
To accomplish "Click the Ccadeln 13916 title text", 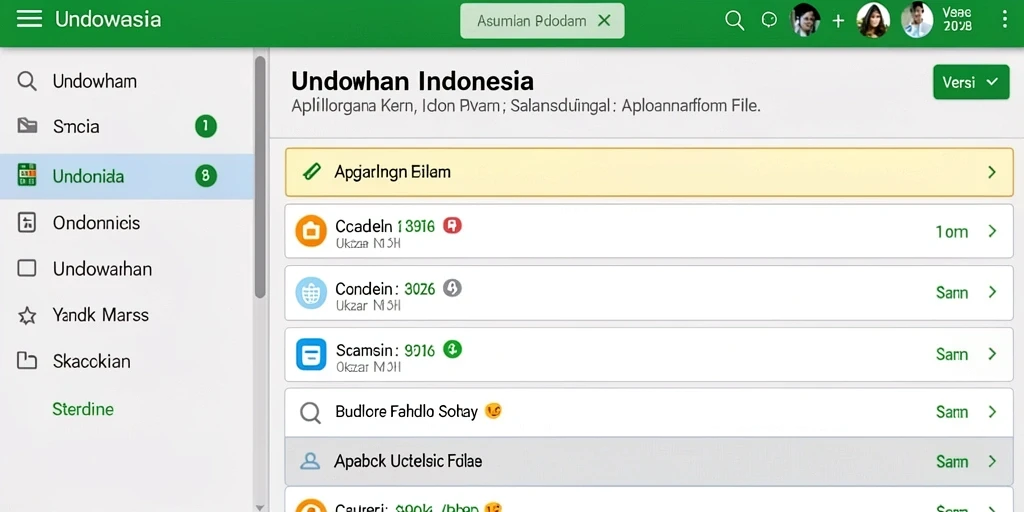I will (x=385, y=227).
